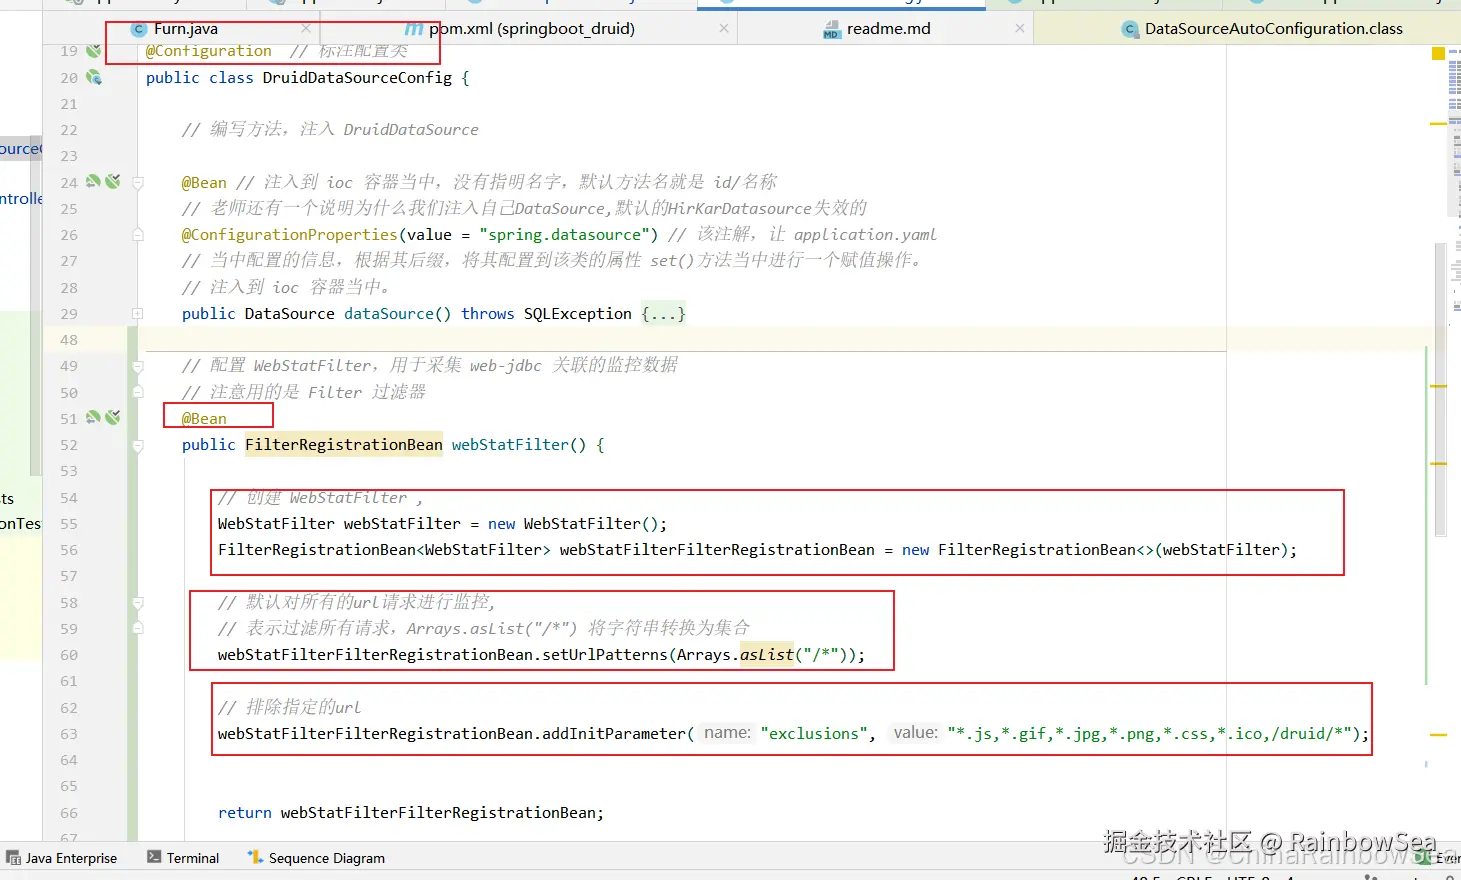Switch to the Furn.java tab
1461x880 pixels.
point(186,29)
